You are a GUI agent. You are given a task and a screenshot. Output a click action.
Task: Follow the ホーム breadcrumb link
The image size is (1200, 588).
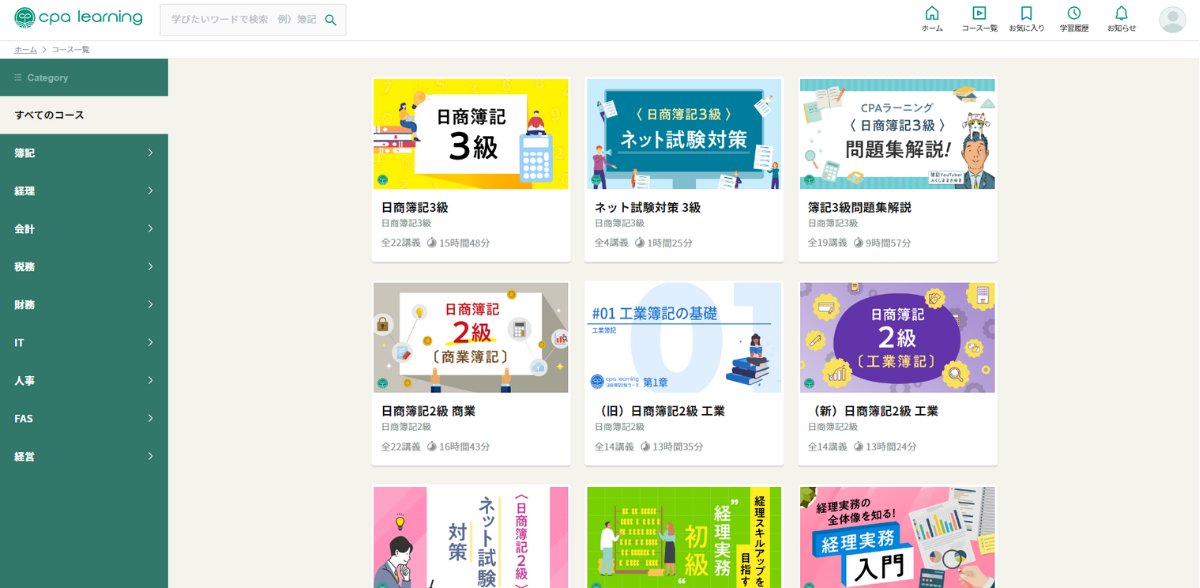[x=25, y=50]
